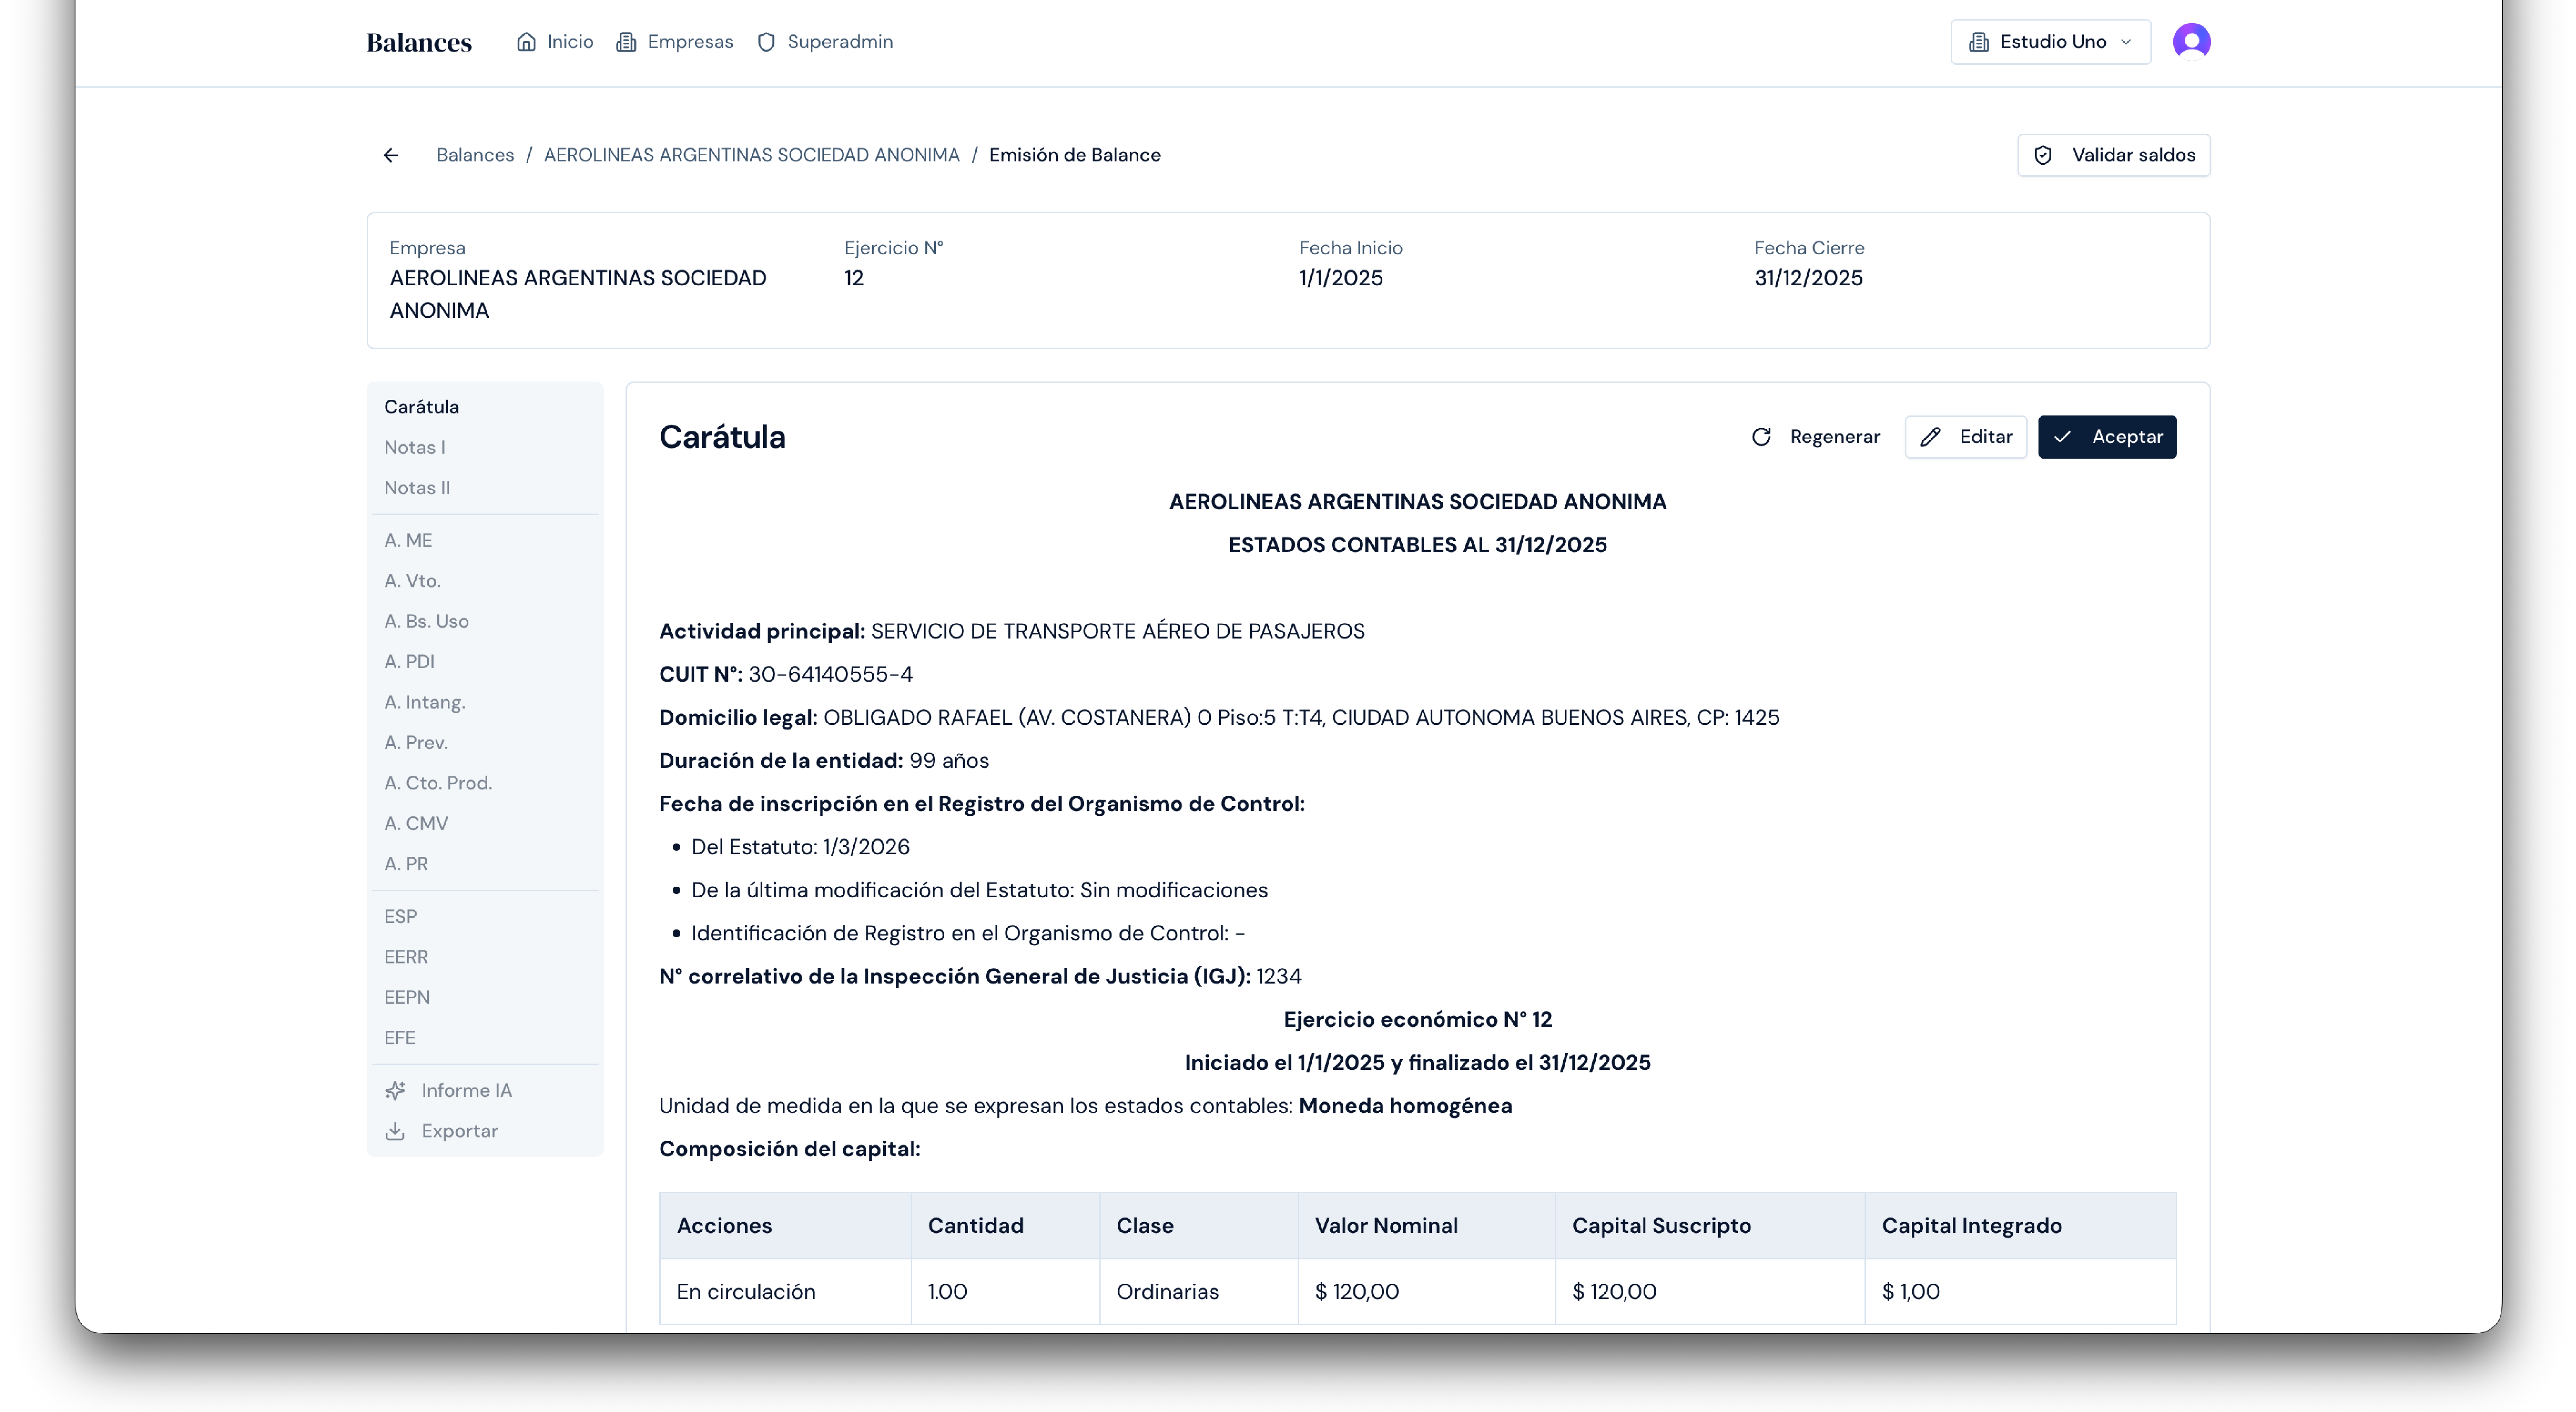This screenshot has height=1412, width=2576.
Task: Open the ESP section in sidebar
Action: click(401, 915)
